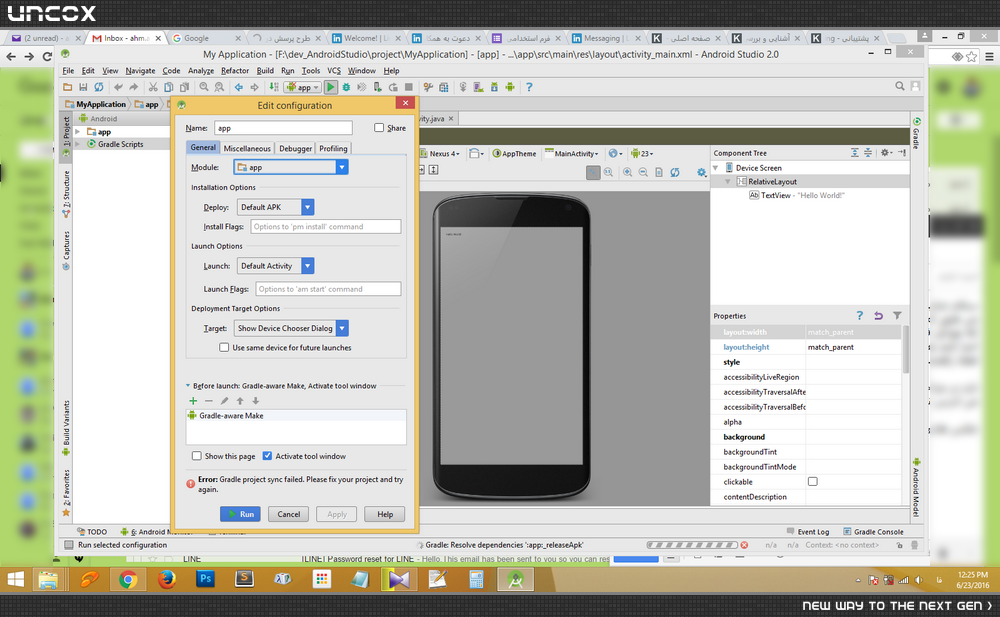Open Project Structure toolbar icon
This screenshot has height=617, width=1000.
[444, 87]
